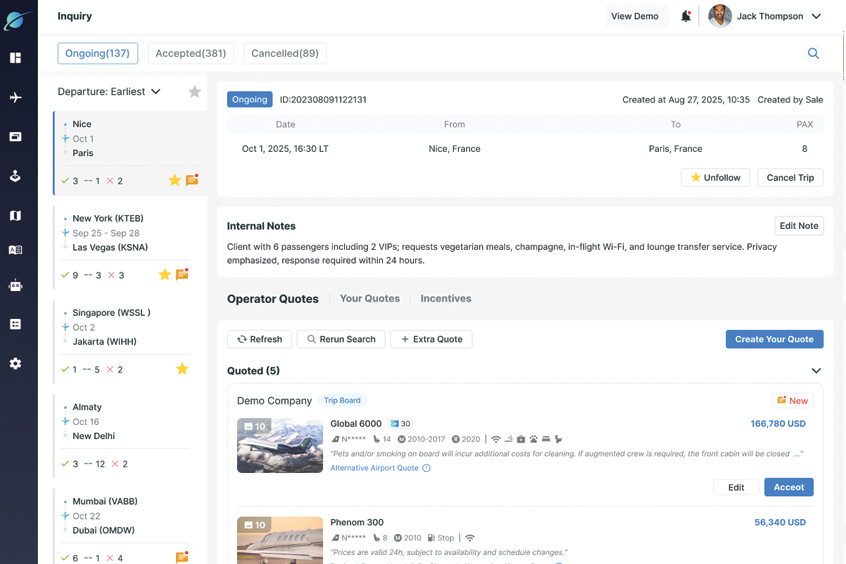Image resolution: width=846 pixels, height=564 pixels.
Task: Toggle the favorites star filter beside Departure sort
Action: [x=195, y=92]
